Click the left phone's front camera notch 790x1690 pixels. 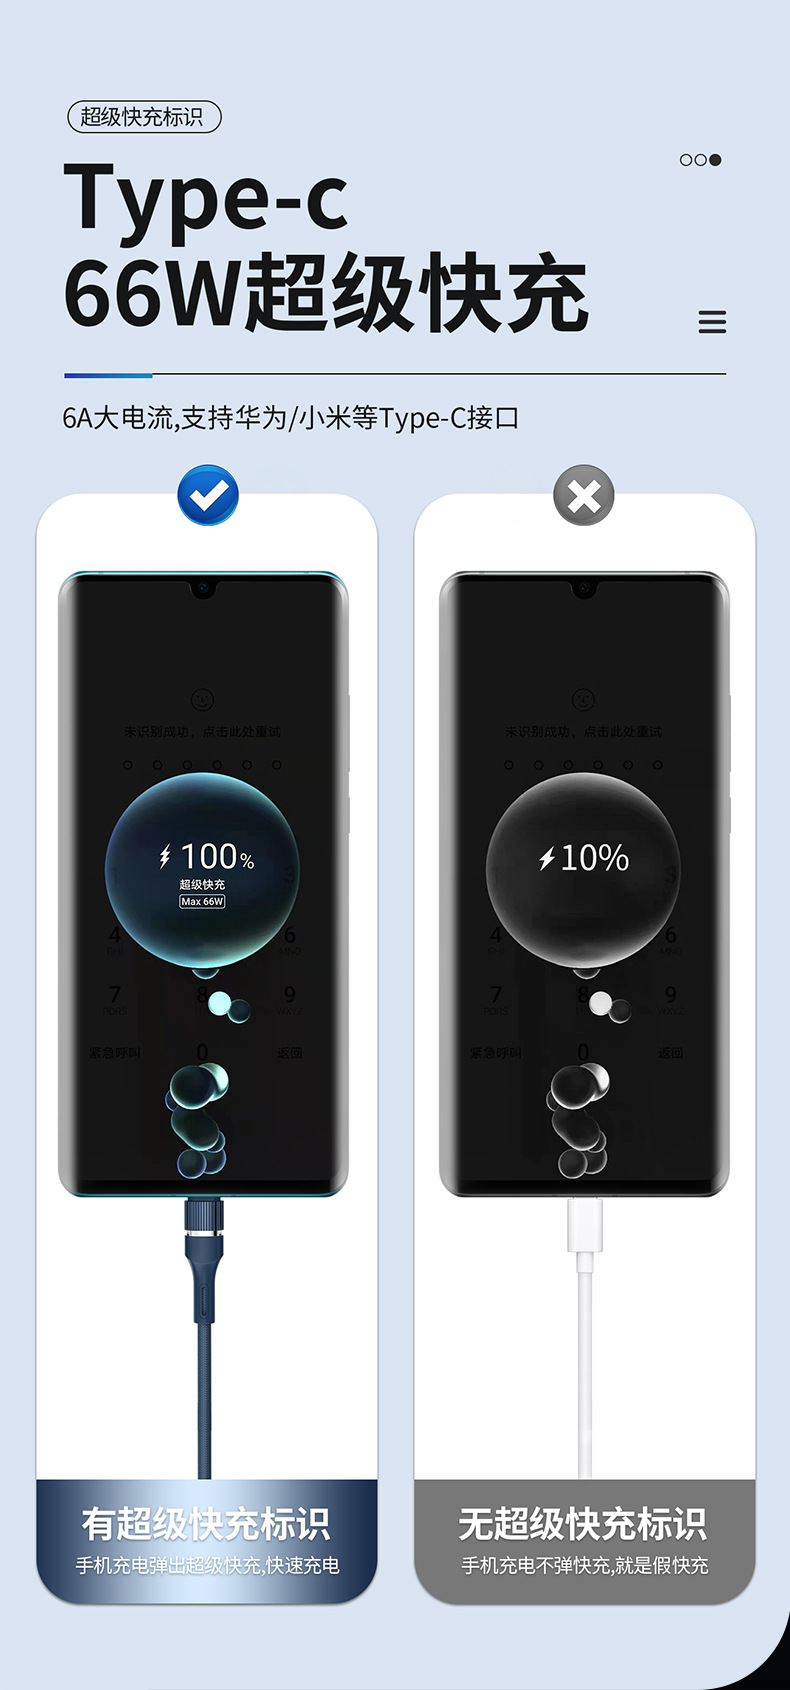tap(203, 588)
